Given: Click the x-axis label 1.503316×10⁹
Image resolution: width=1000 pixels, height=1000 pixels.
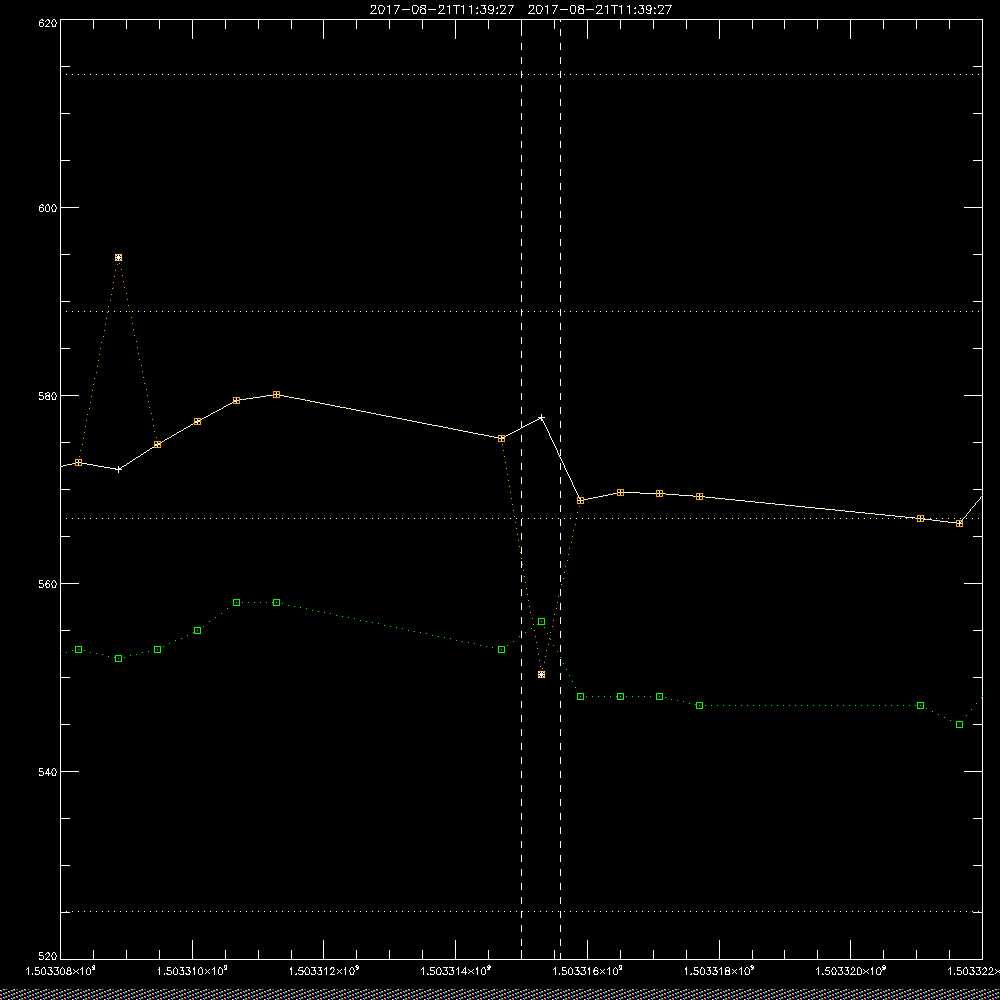Looking at the screenshot, I should click(x=587, y=971).
